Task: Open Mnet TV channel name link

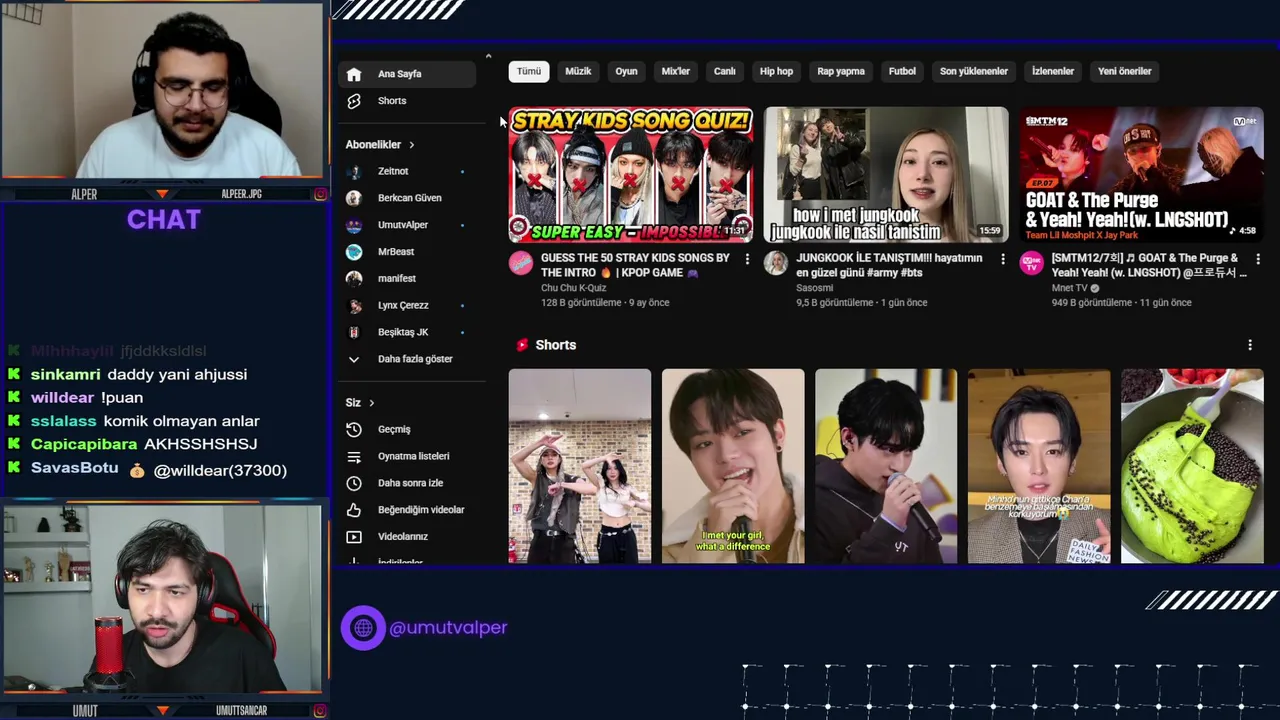Action: 1069,288
